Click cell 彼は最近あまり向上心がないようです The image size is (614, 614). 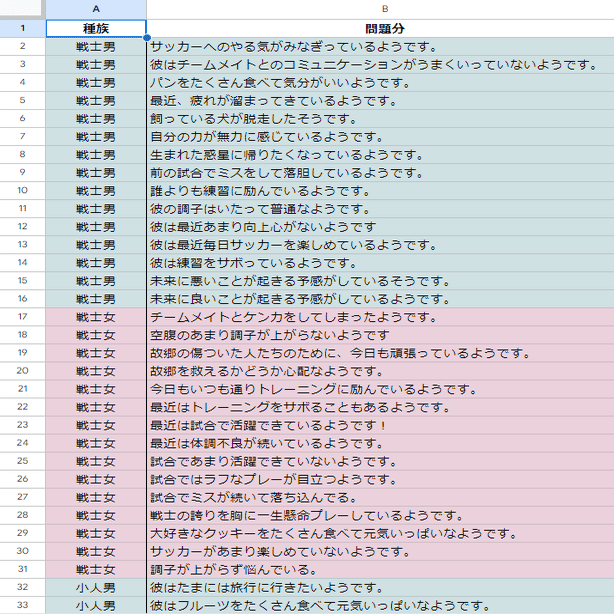click(380, 227)
